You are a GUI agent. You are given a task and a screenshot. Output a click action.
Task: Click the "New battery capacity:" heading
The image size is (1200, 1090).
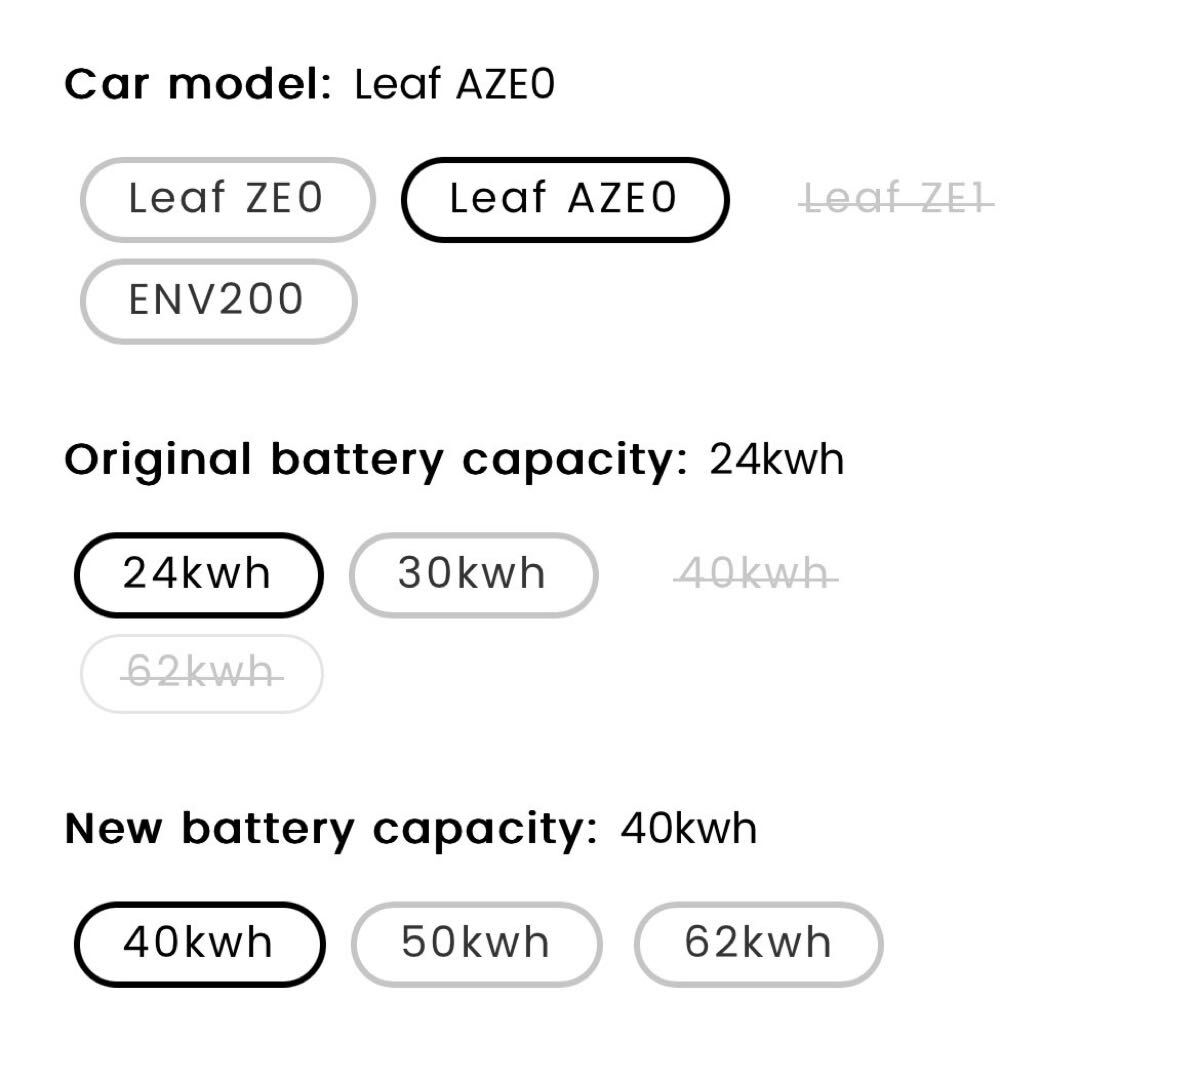coord(330,829)
